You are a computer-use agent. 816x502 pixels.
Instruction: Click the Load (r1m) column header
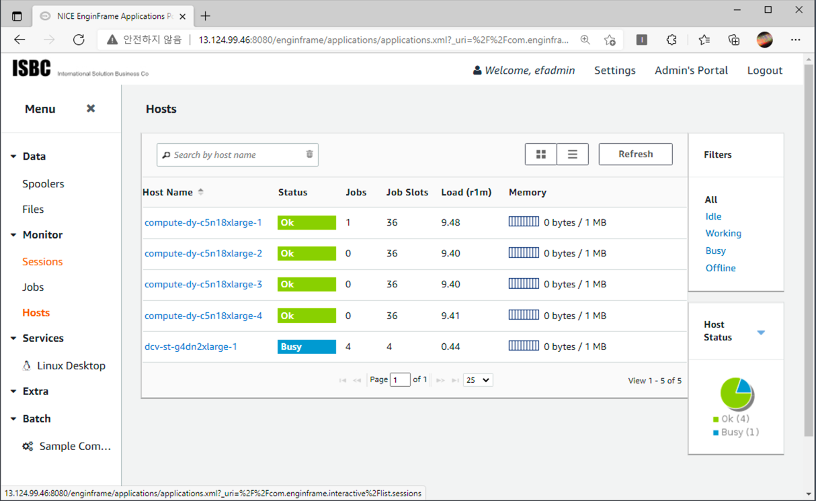(466, 192)
